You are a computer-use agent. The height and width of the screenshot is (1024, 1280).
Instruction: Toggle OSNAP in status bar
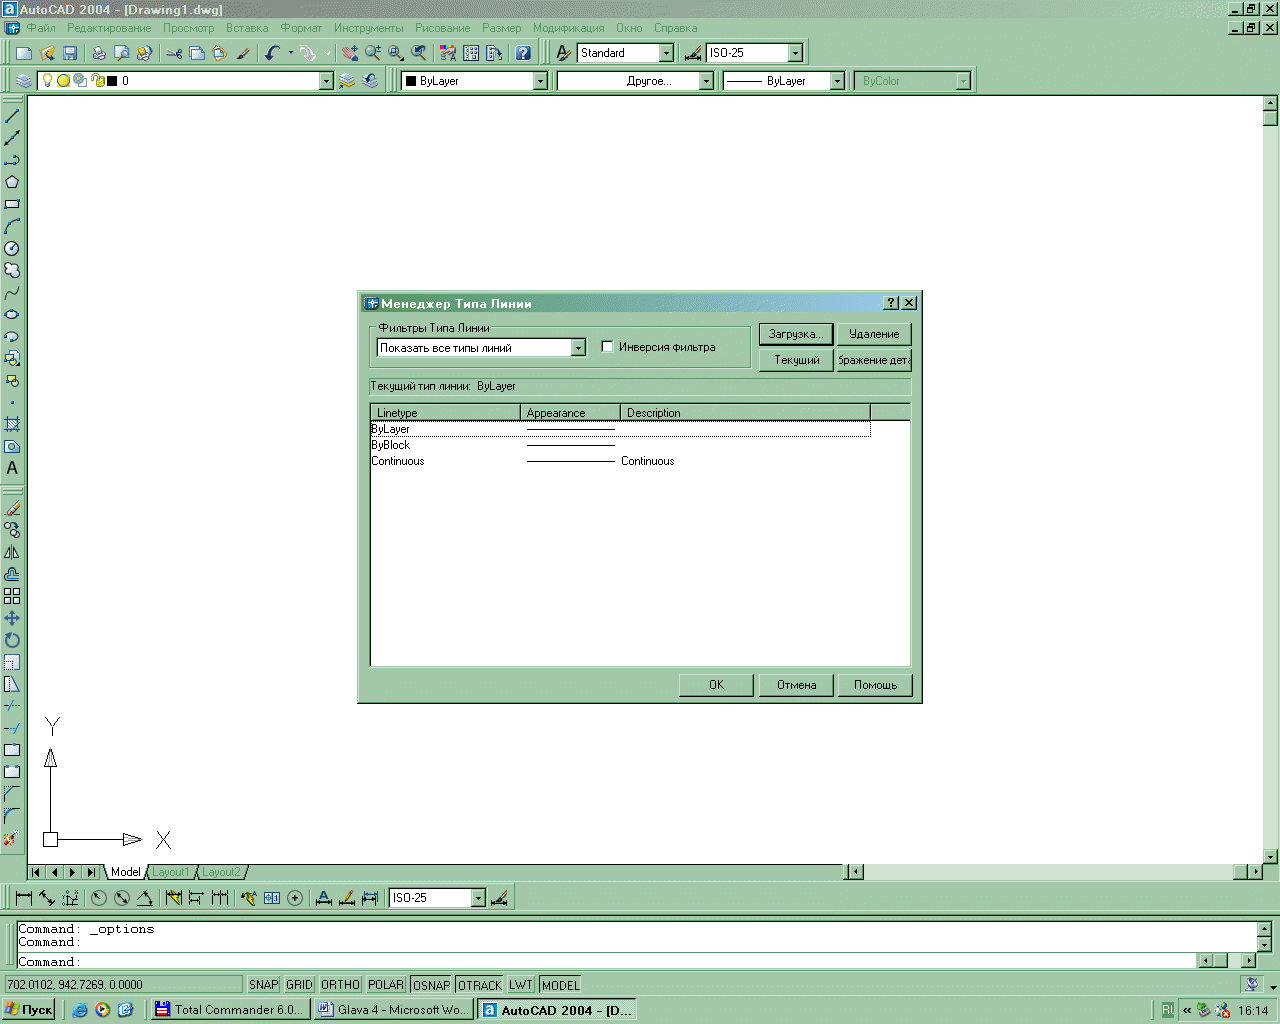click(x=432, y=985)
